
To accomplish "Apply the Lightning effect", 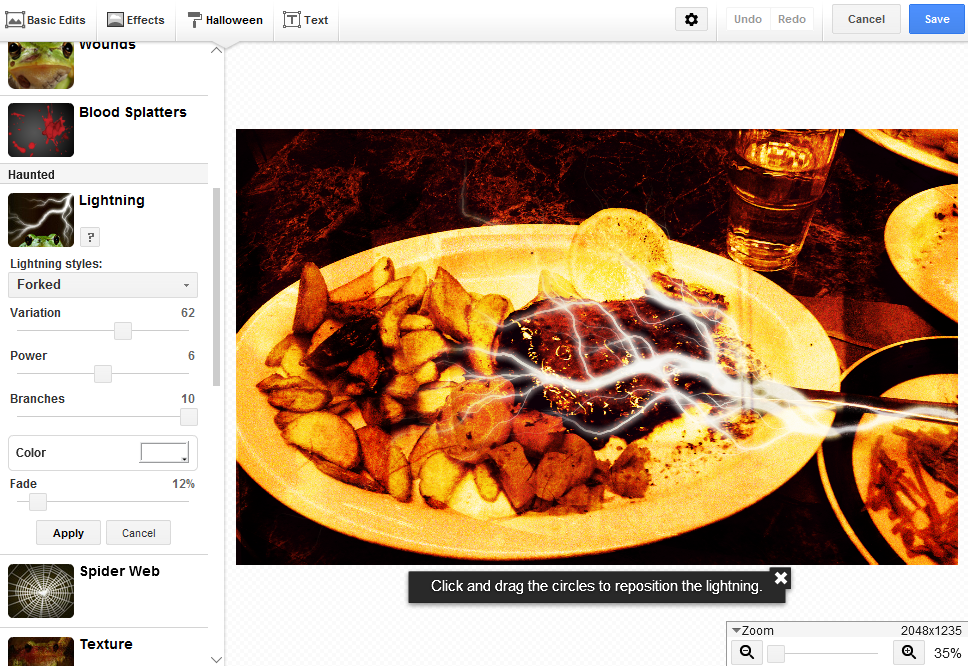I will tap(68, 533).
